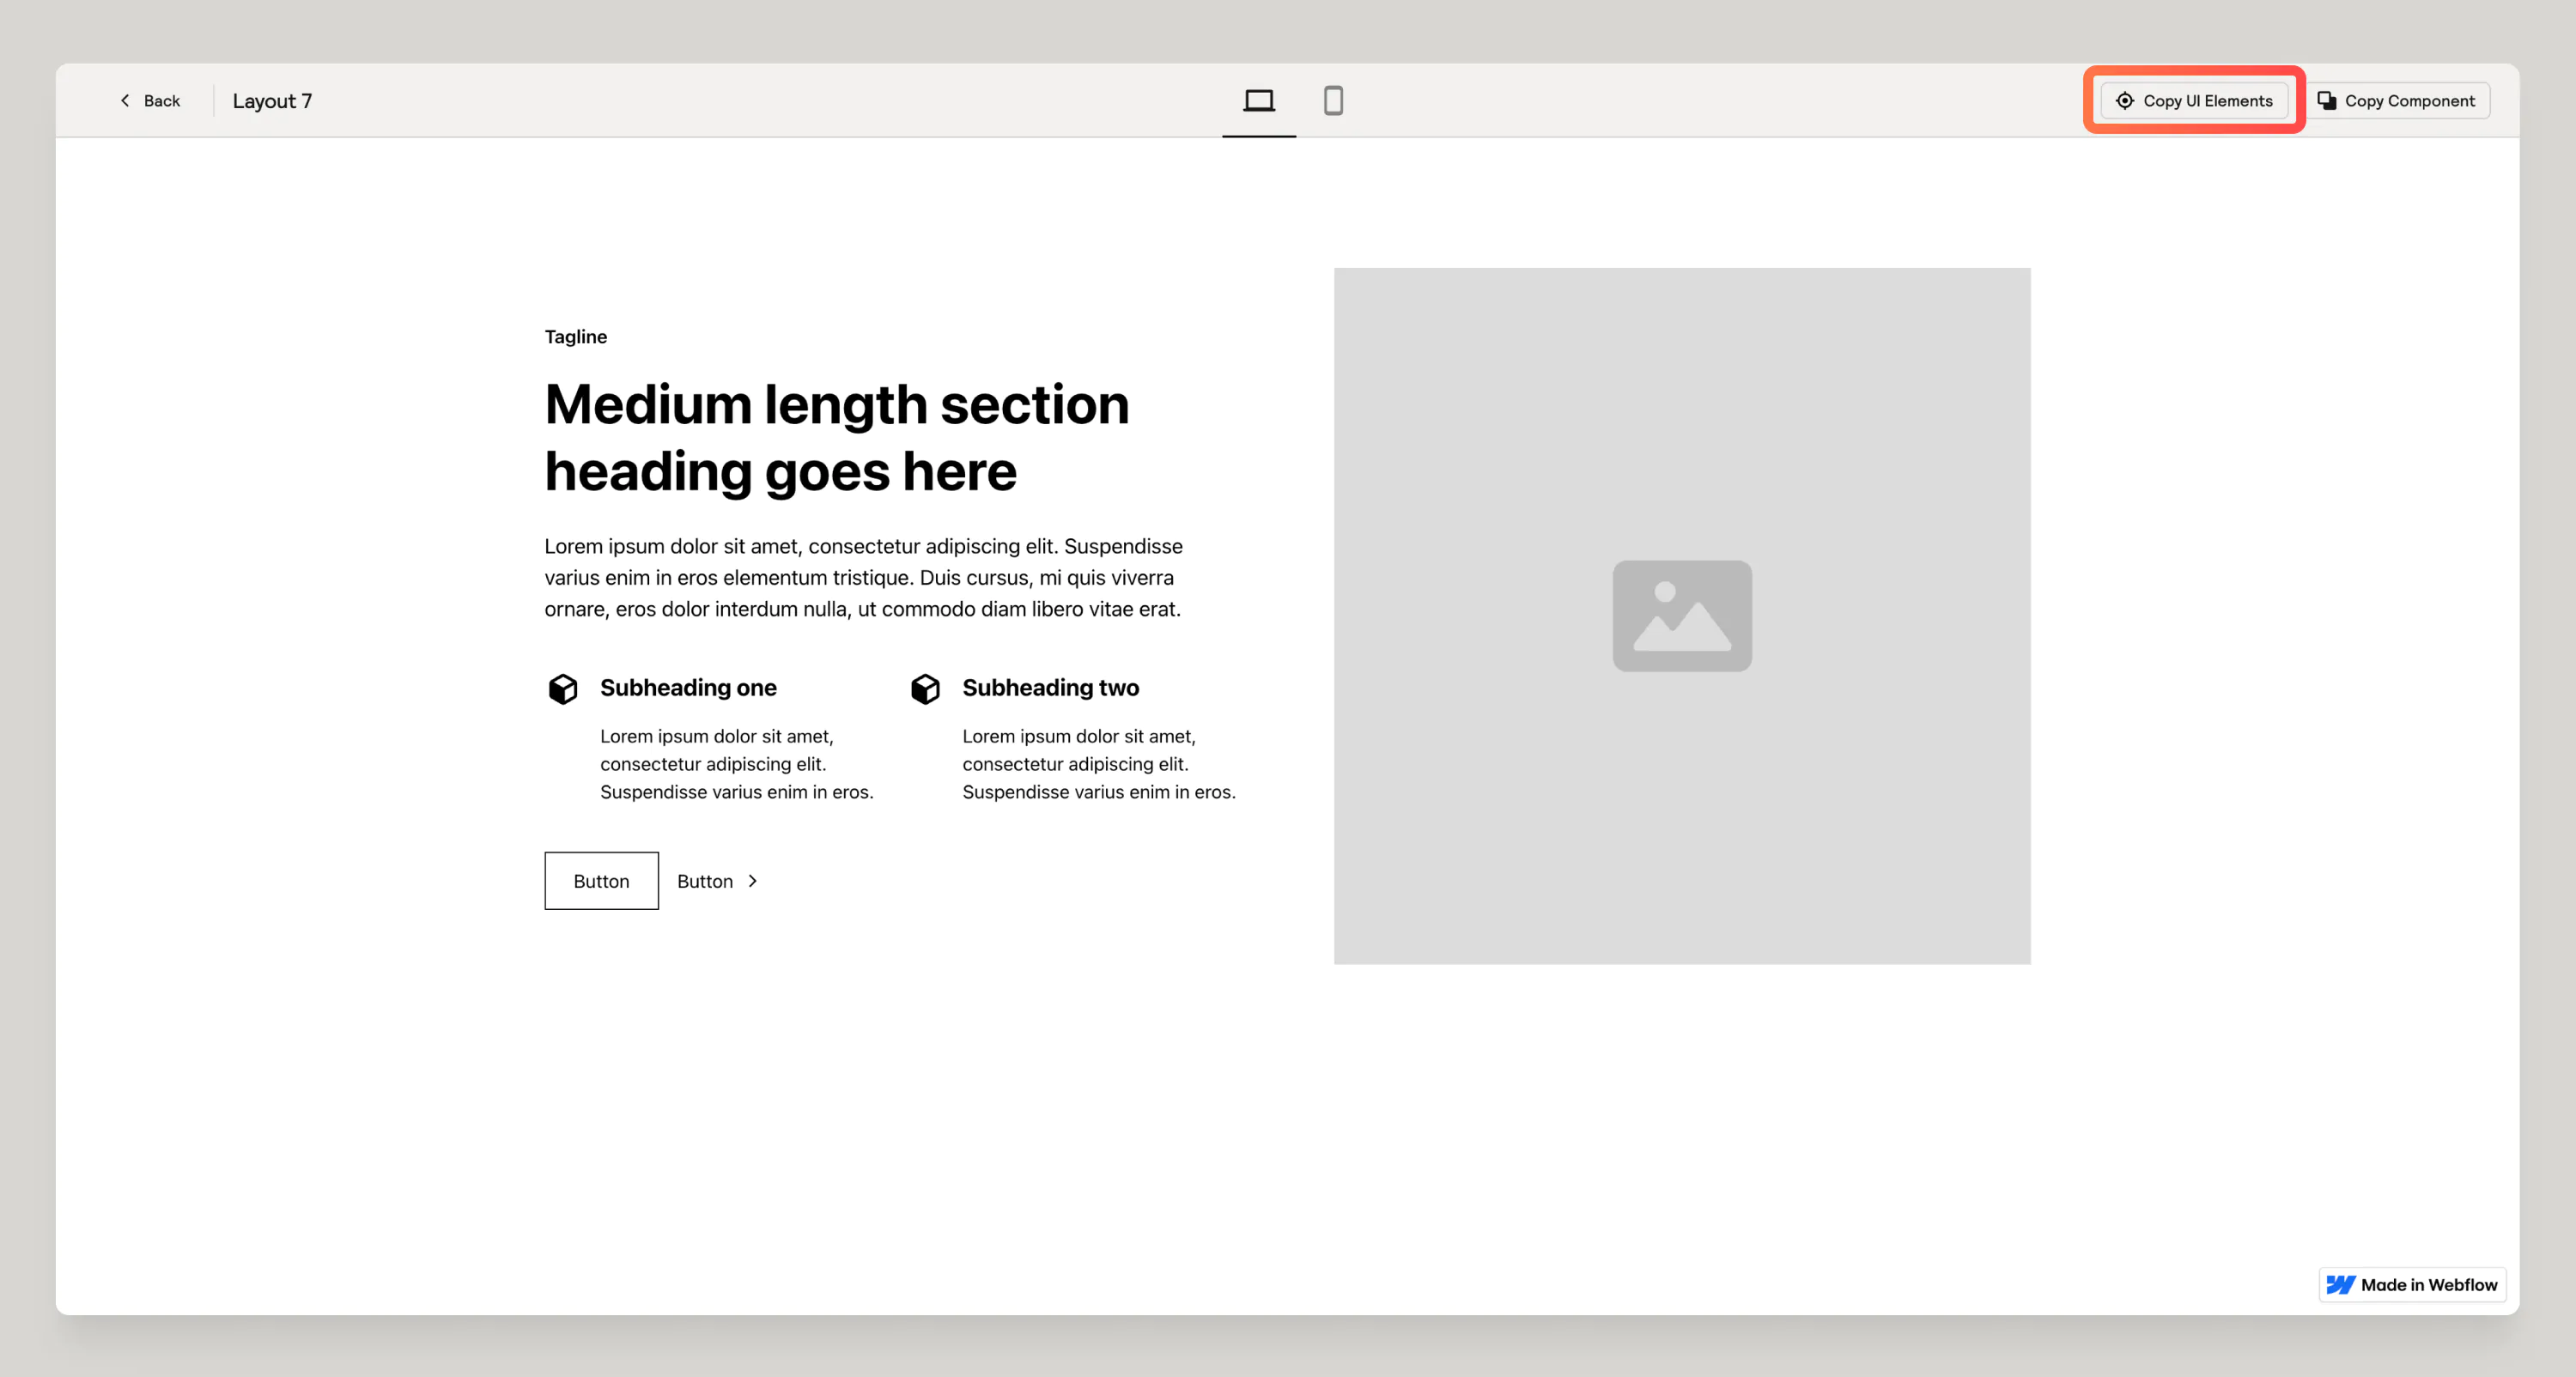Click the outlined Button
The height and width of the screenshot is (1377, 2576).
601,881
